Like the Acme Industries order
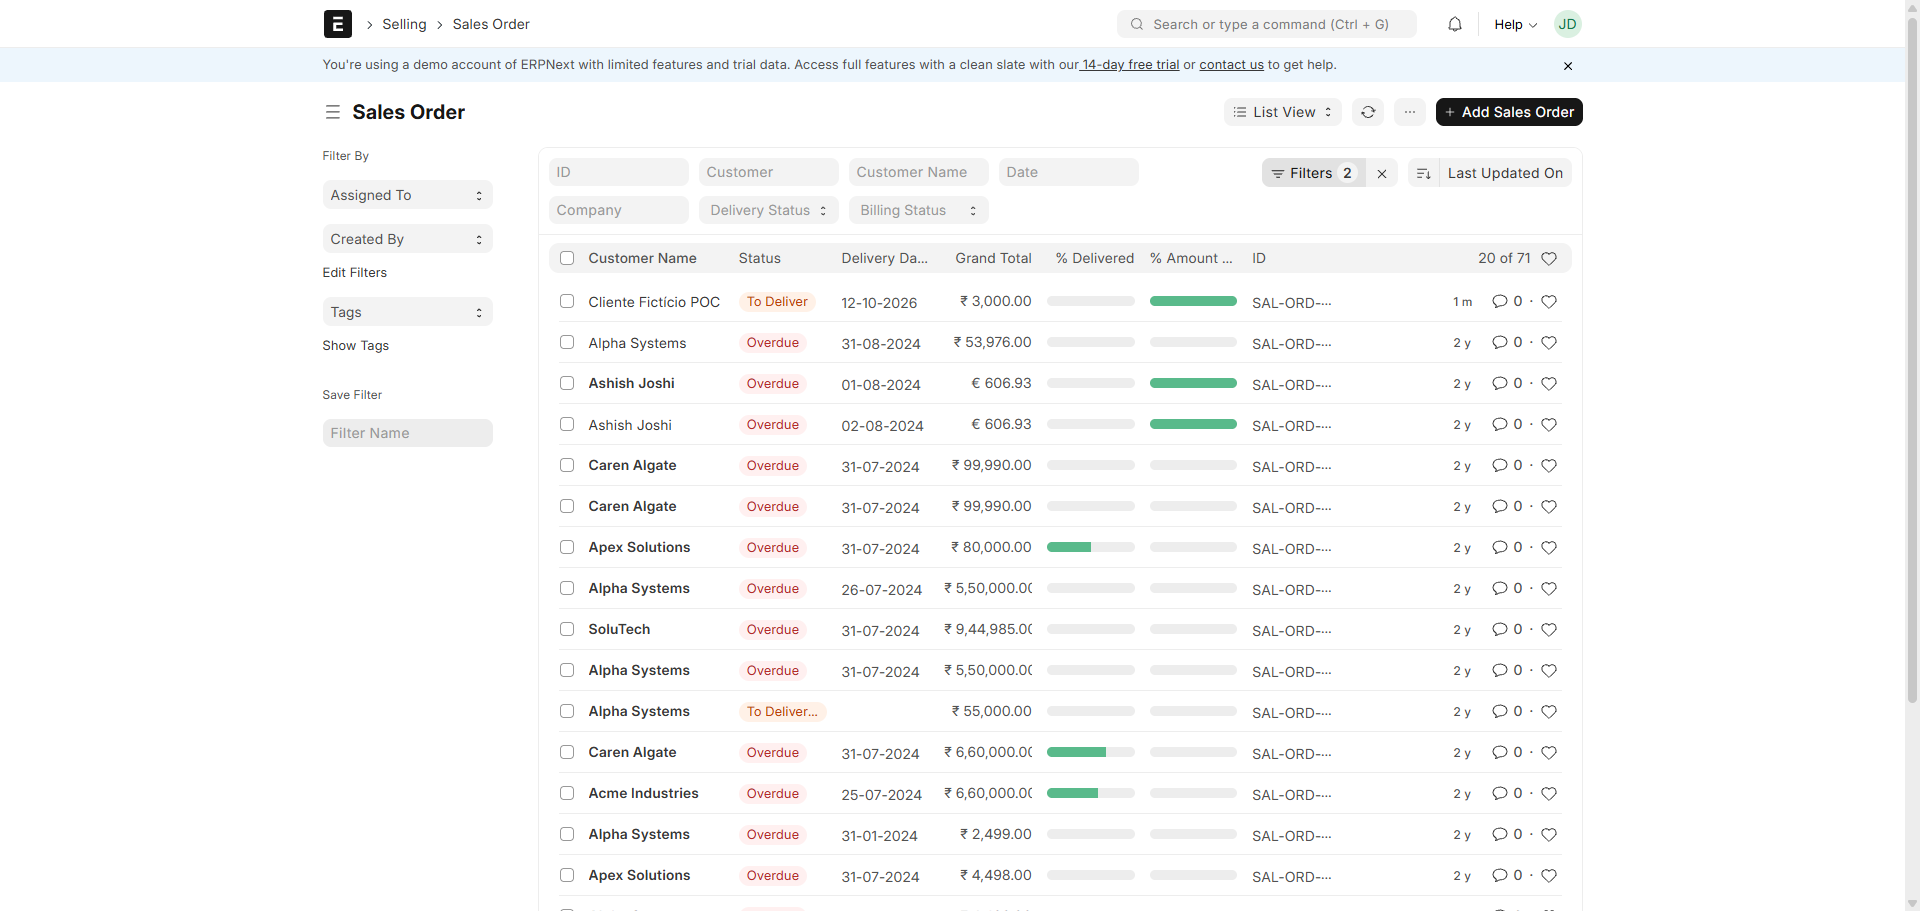This screenshot has width=1920, height=911. 1549,793
